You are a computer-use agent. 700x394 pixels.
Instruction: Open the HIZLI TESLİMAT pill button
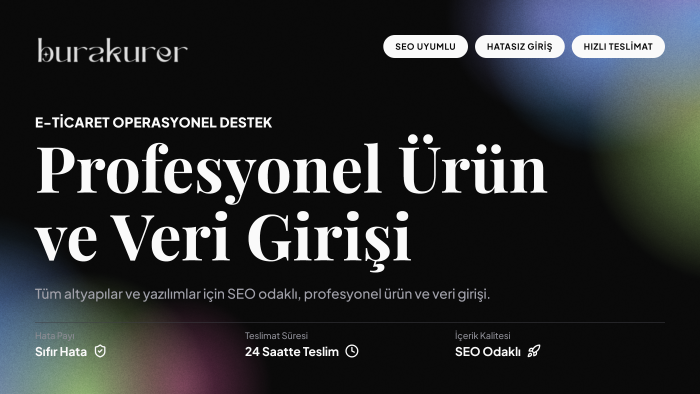click(x=618, y=46)
